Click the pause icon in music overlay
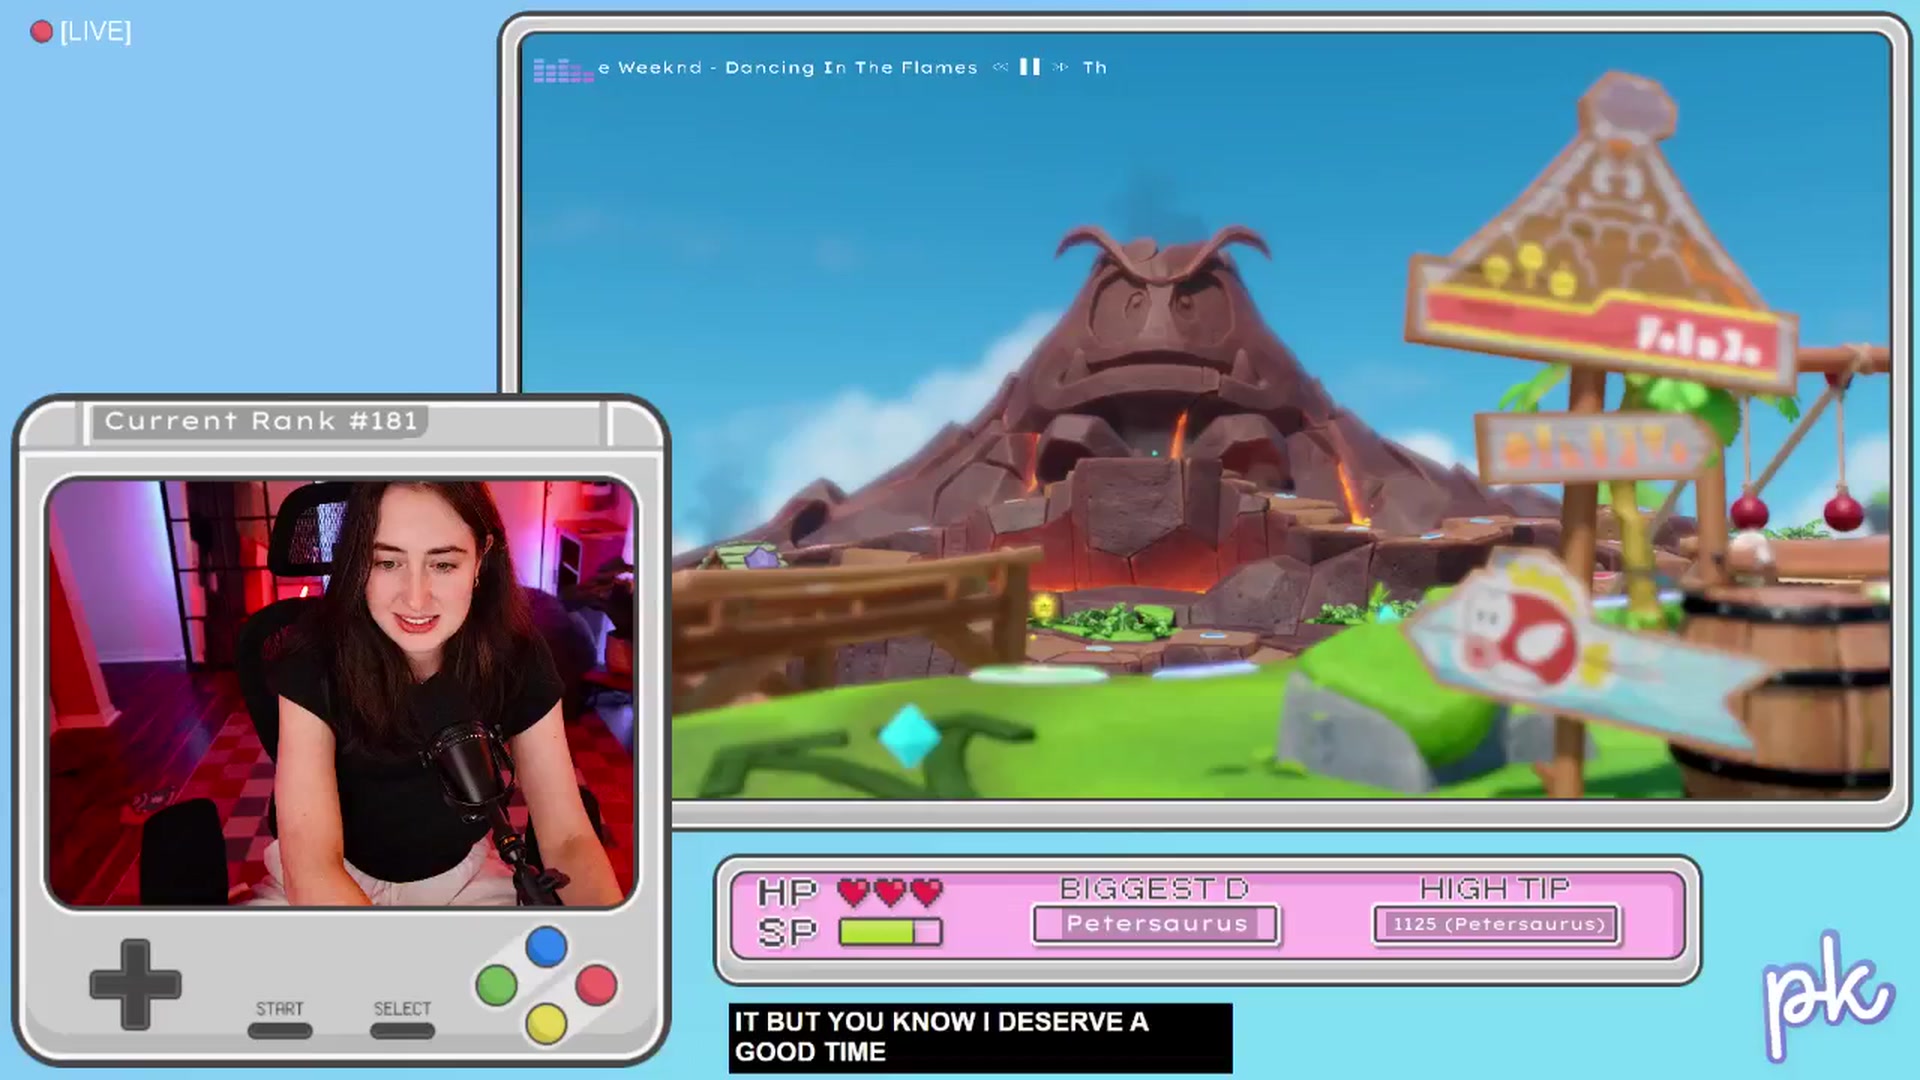 point(1030,67)
